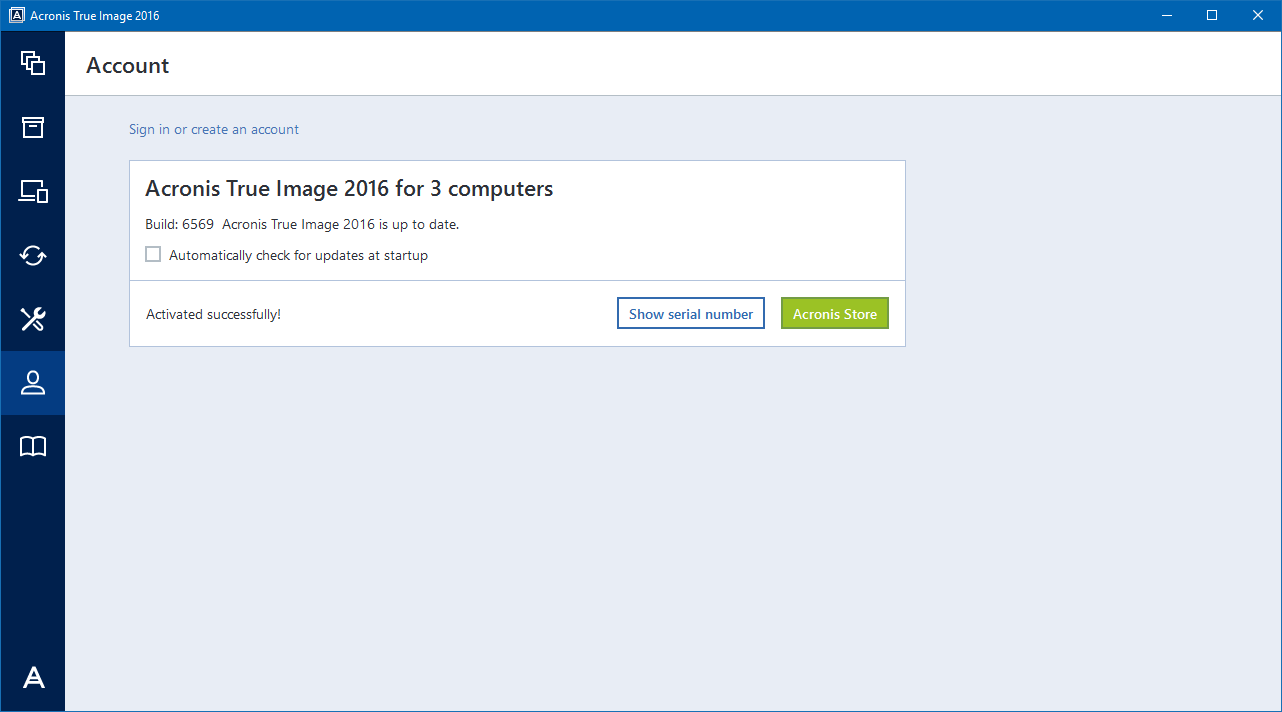
Task: Click the 'Activated successfully!' message
Action: (213, 314)
